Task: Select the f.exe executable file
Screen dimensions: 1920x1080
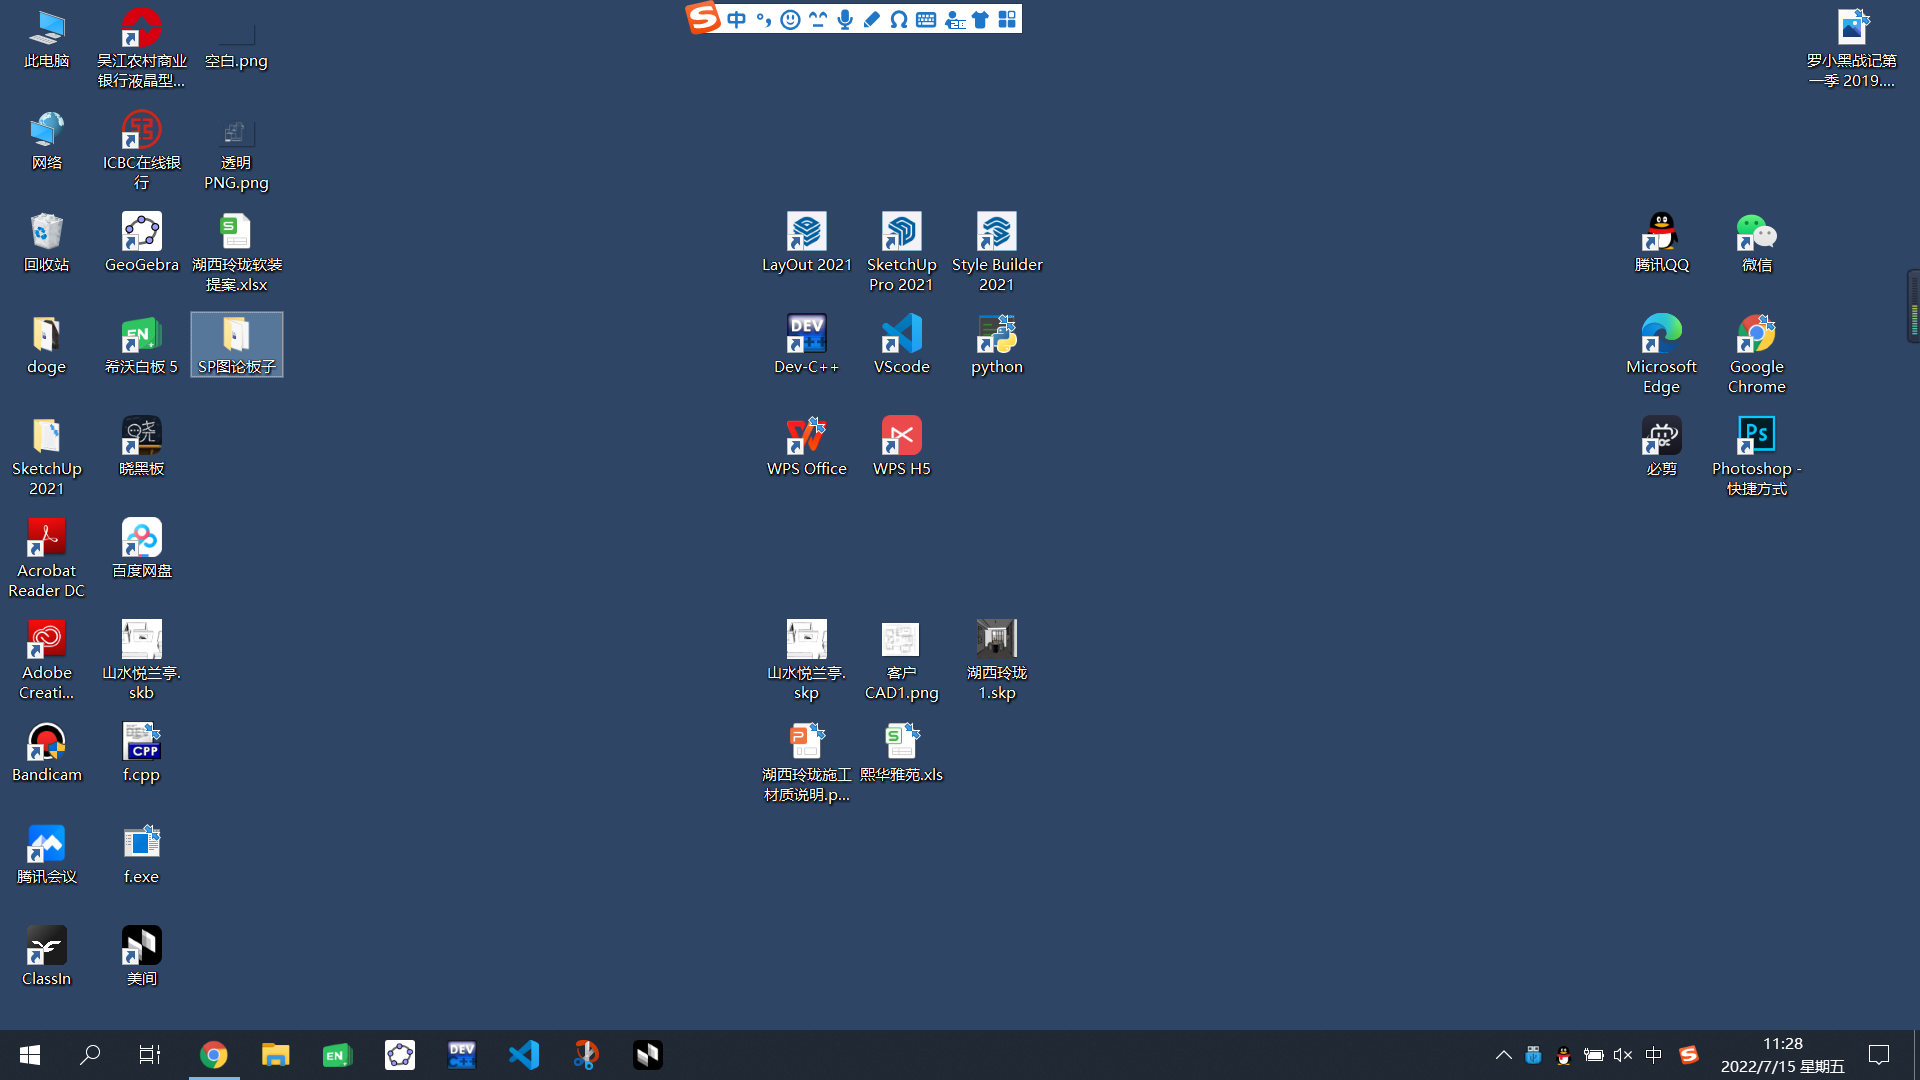Action: coord(141,856)
